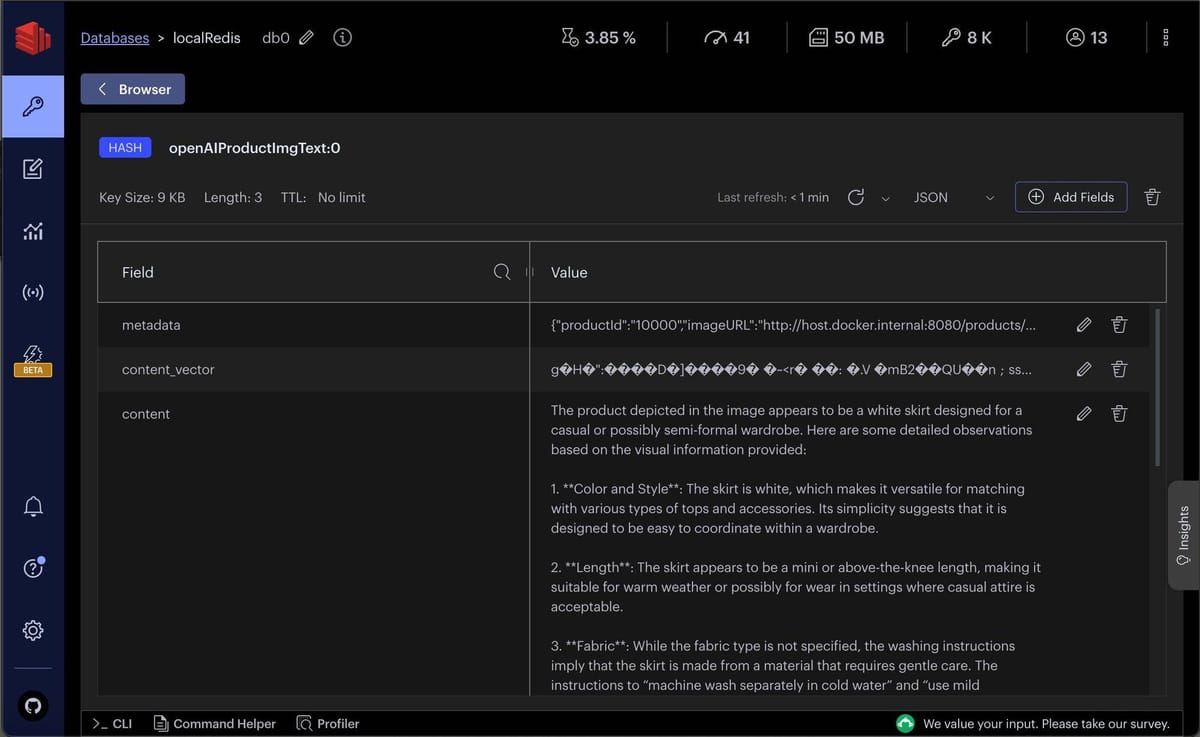Viewport: 1200px width, 737px height.
Task: Open the Workbench from the sidebar
Action: click(x=32, y=168)
